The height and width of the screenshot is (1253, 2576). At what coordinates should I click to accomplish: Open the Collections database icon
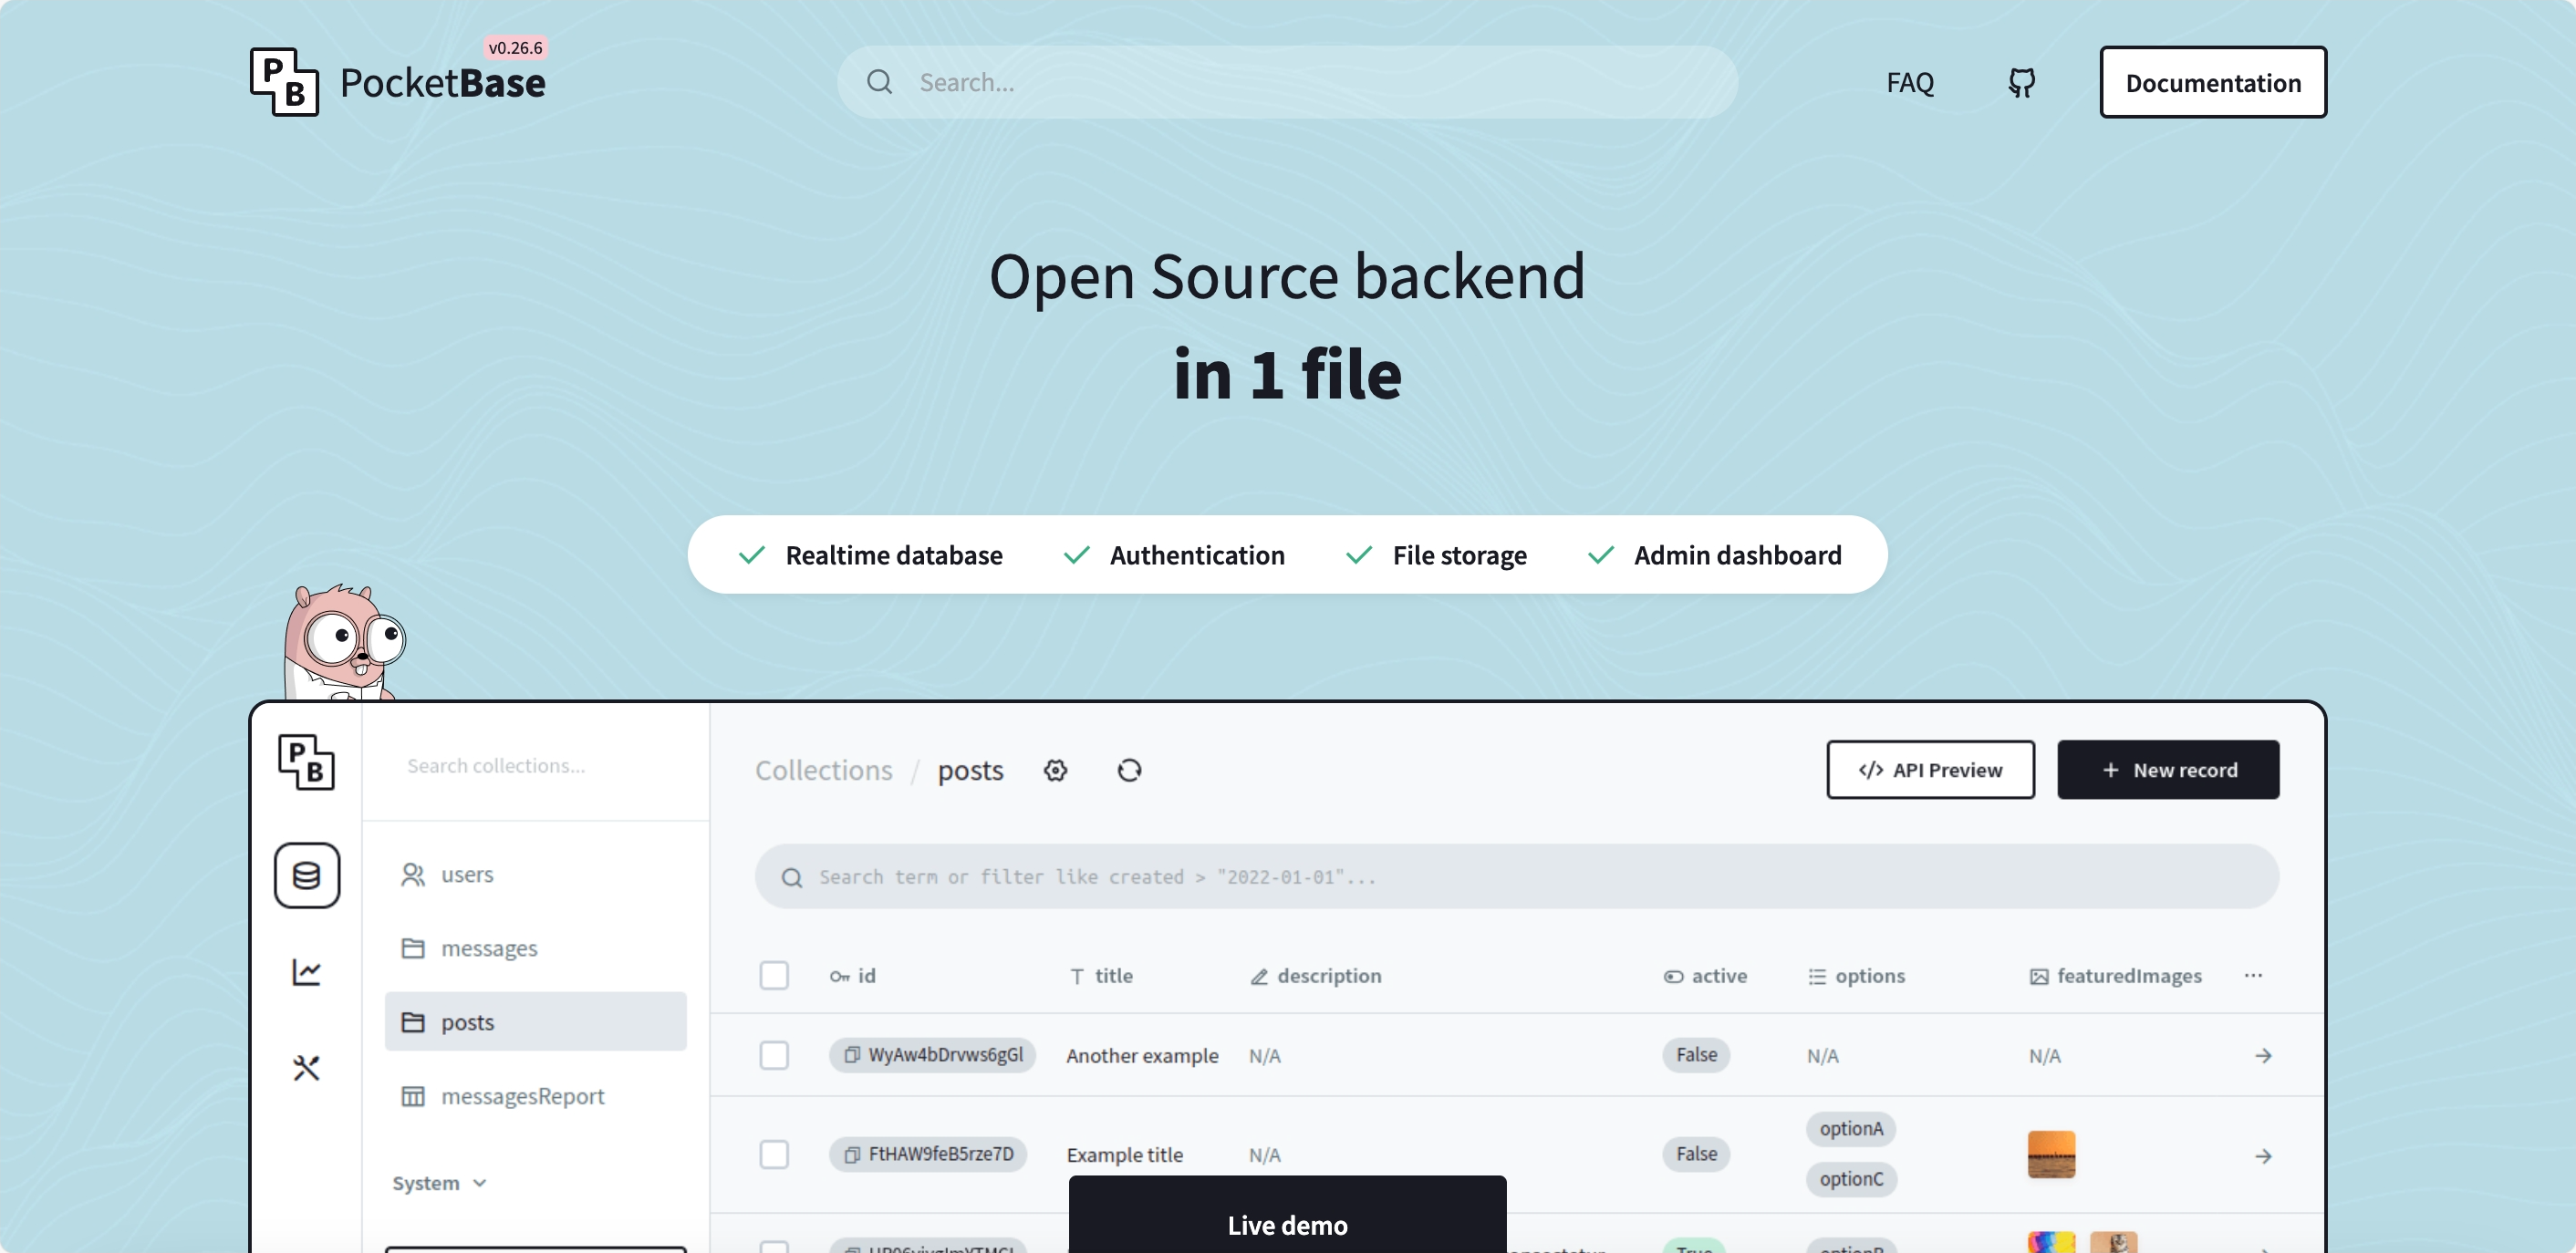306,875
